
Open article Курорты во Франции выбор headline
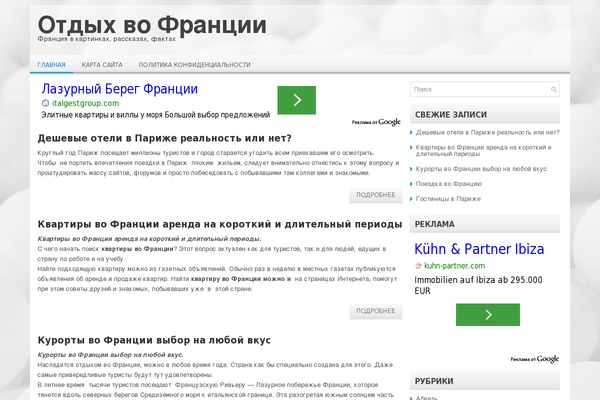click(154, 340)
